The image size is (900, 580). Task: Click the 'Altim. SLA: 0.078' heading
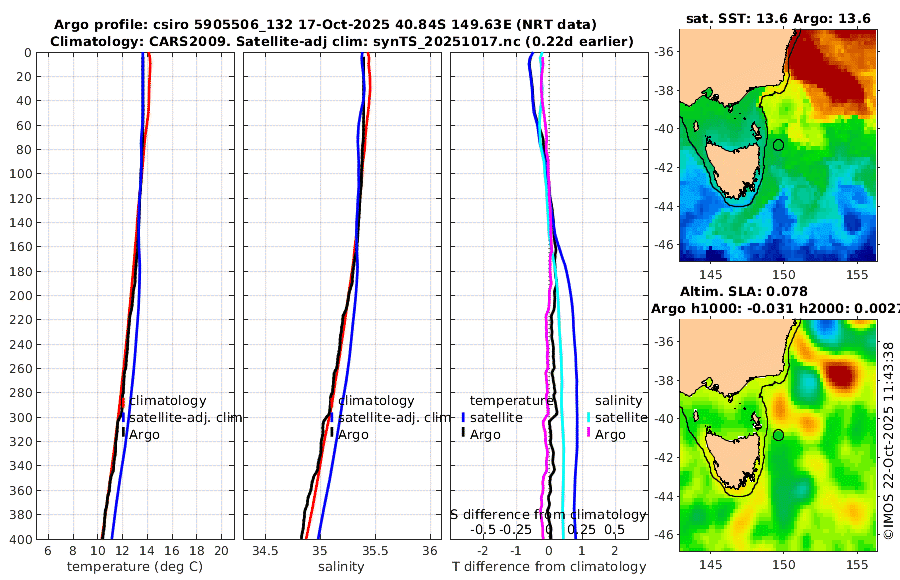[743, 292]
